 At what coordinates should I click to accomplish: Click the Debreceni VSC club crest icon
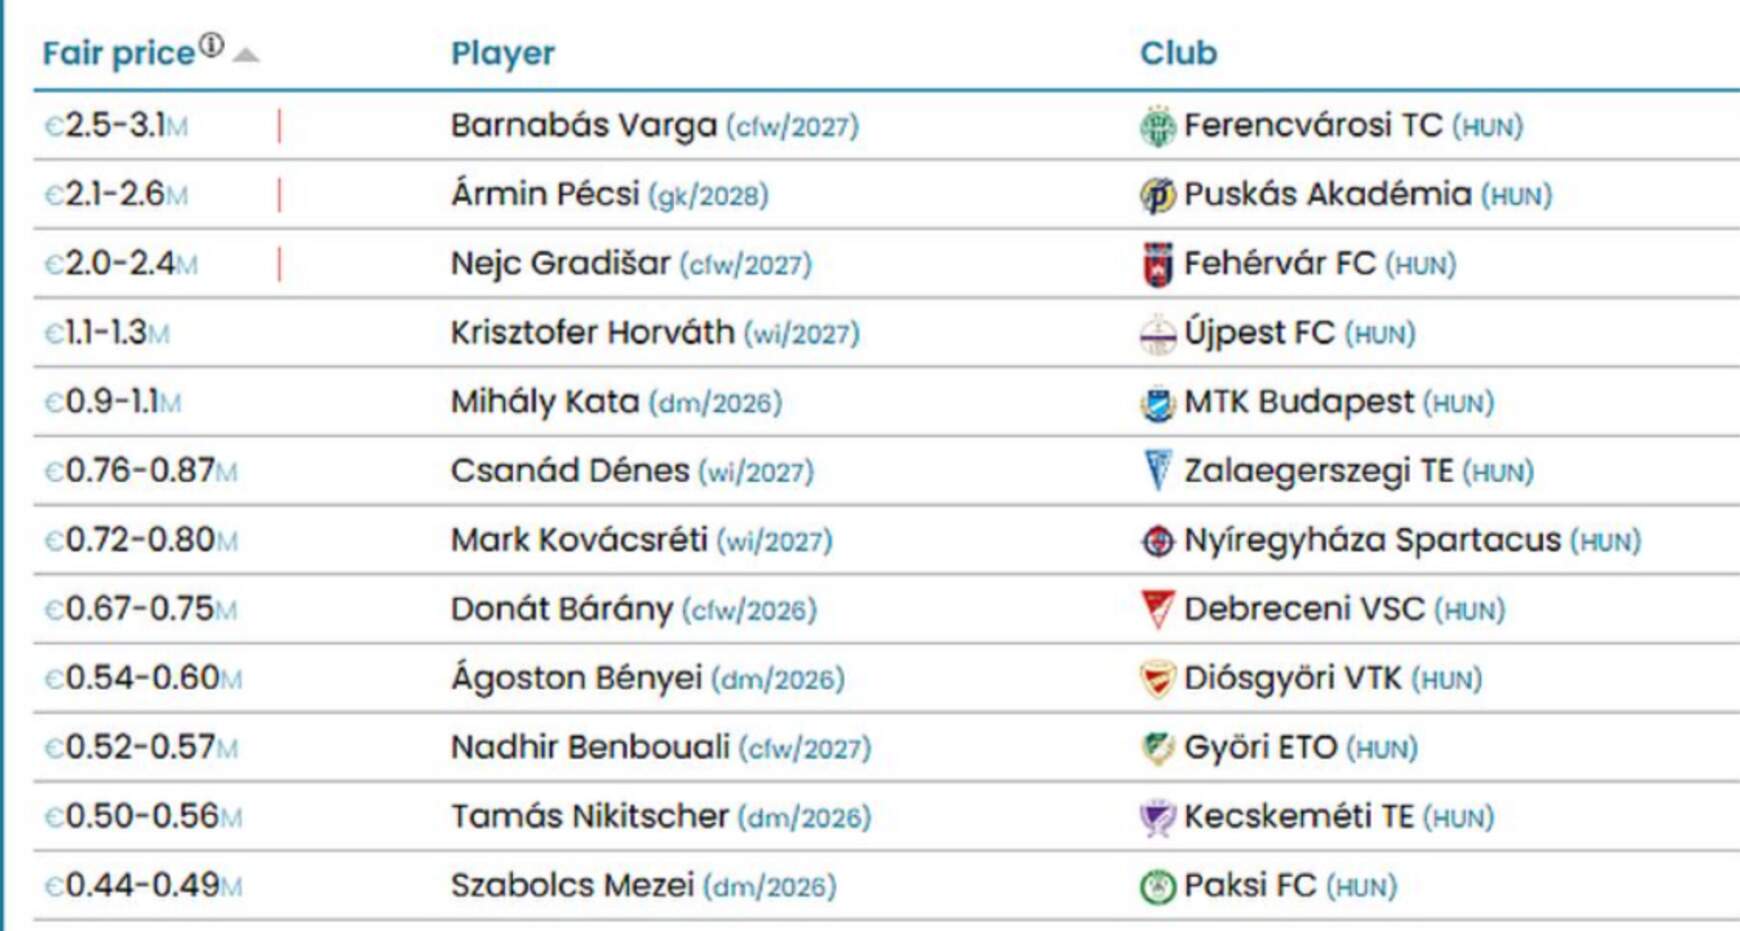1157,610
